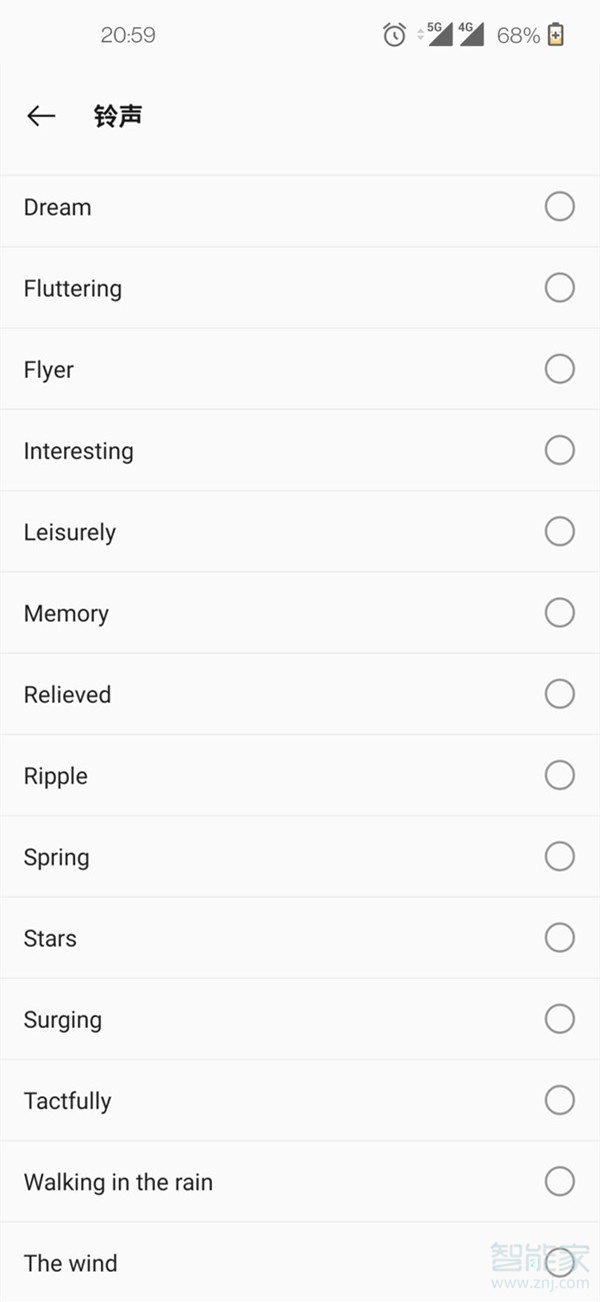Image resolution: width=600 pixels, height=1302 pixels.
Task: Tap the battery status icon
Action: click(556, 35)
